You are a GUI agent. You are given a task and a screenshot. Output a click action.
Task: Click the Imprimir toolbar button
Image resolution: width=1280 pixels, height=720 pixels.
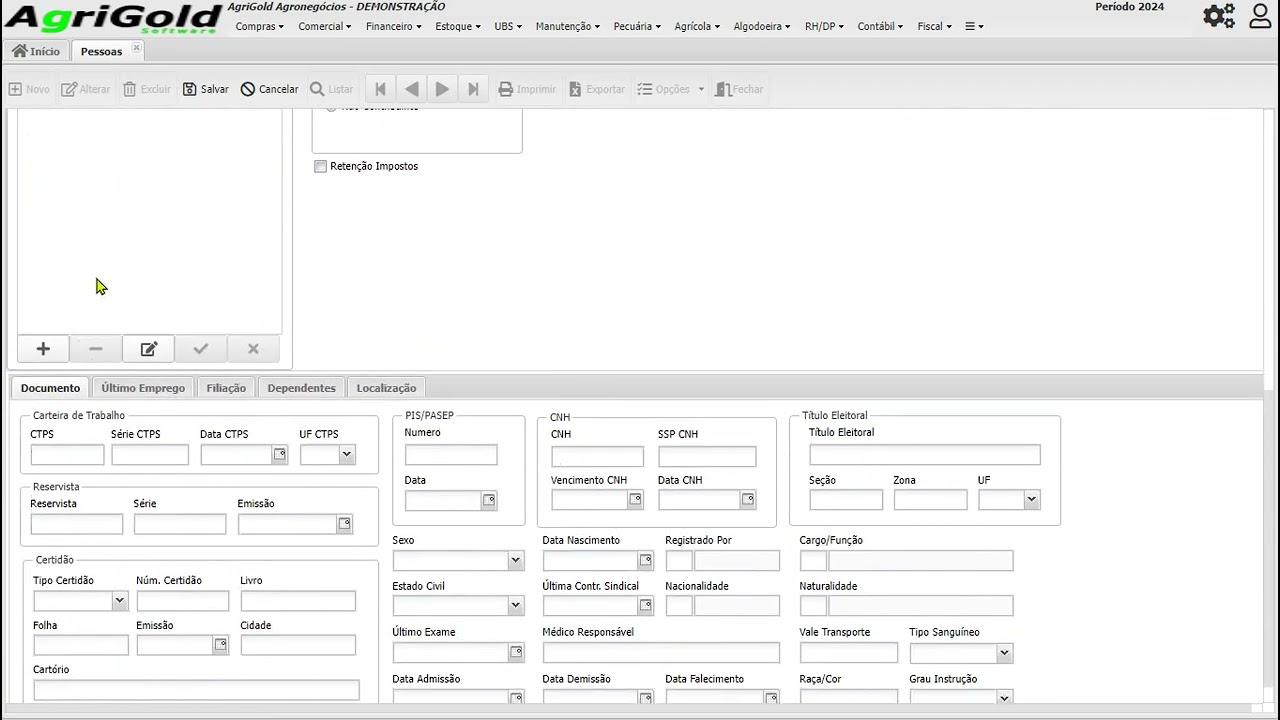point(527,89)
